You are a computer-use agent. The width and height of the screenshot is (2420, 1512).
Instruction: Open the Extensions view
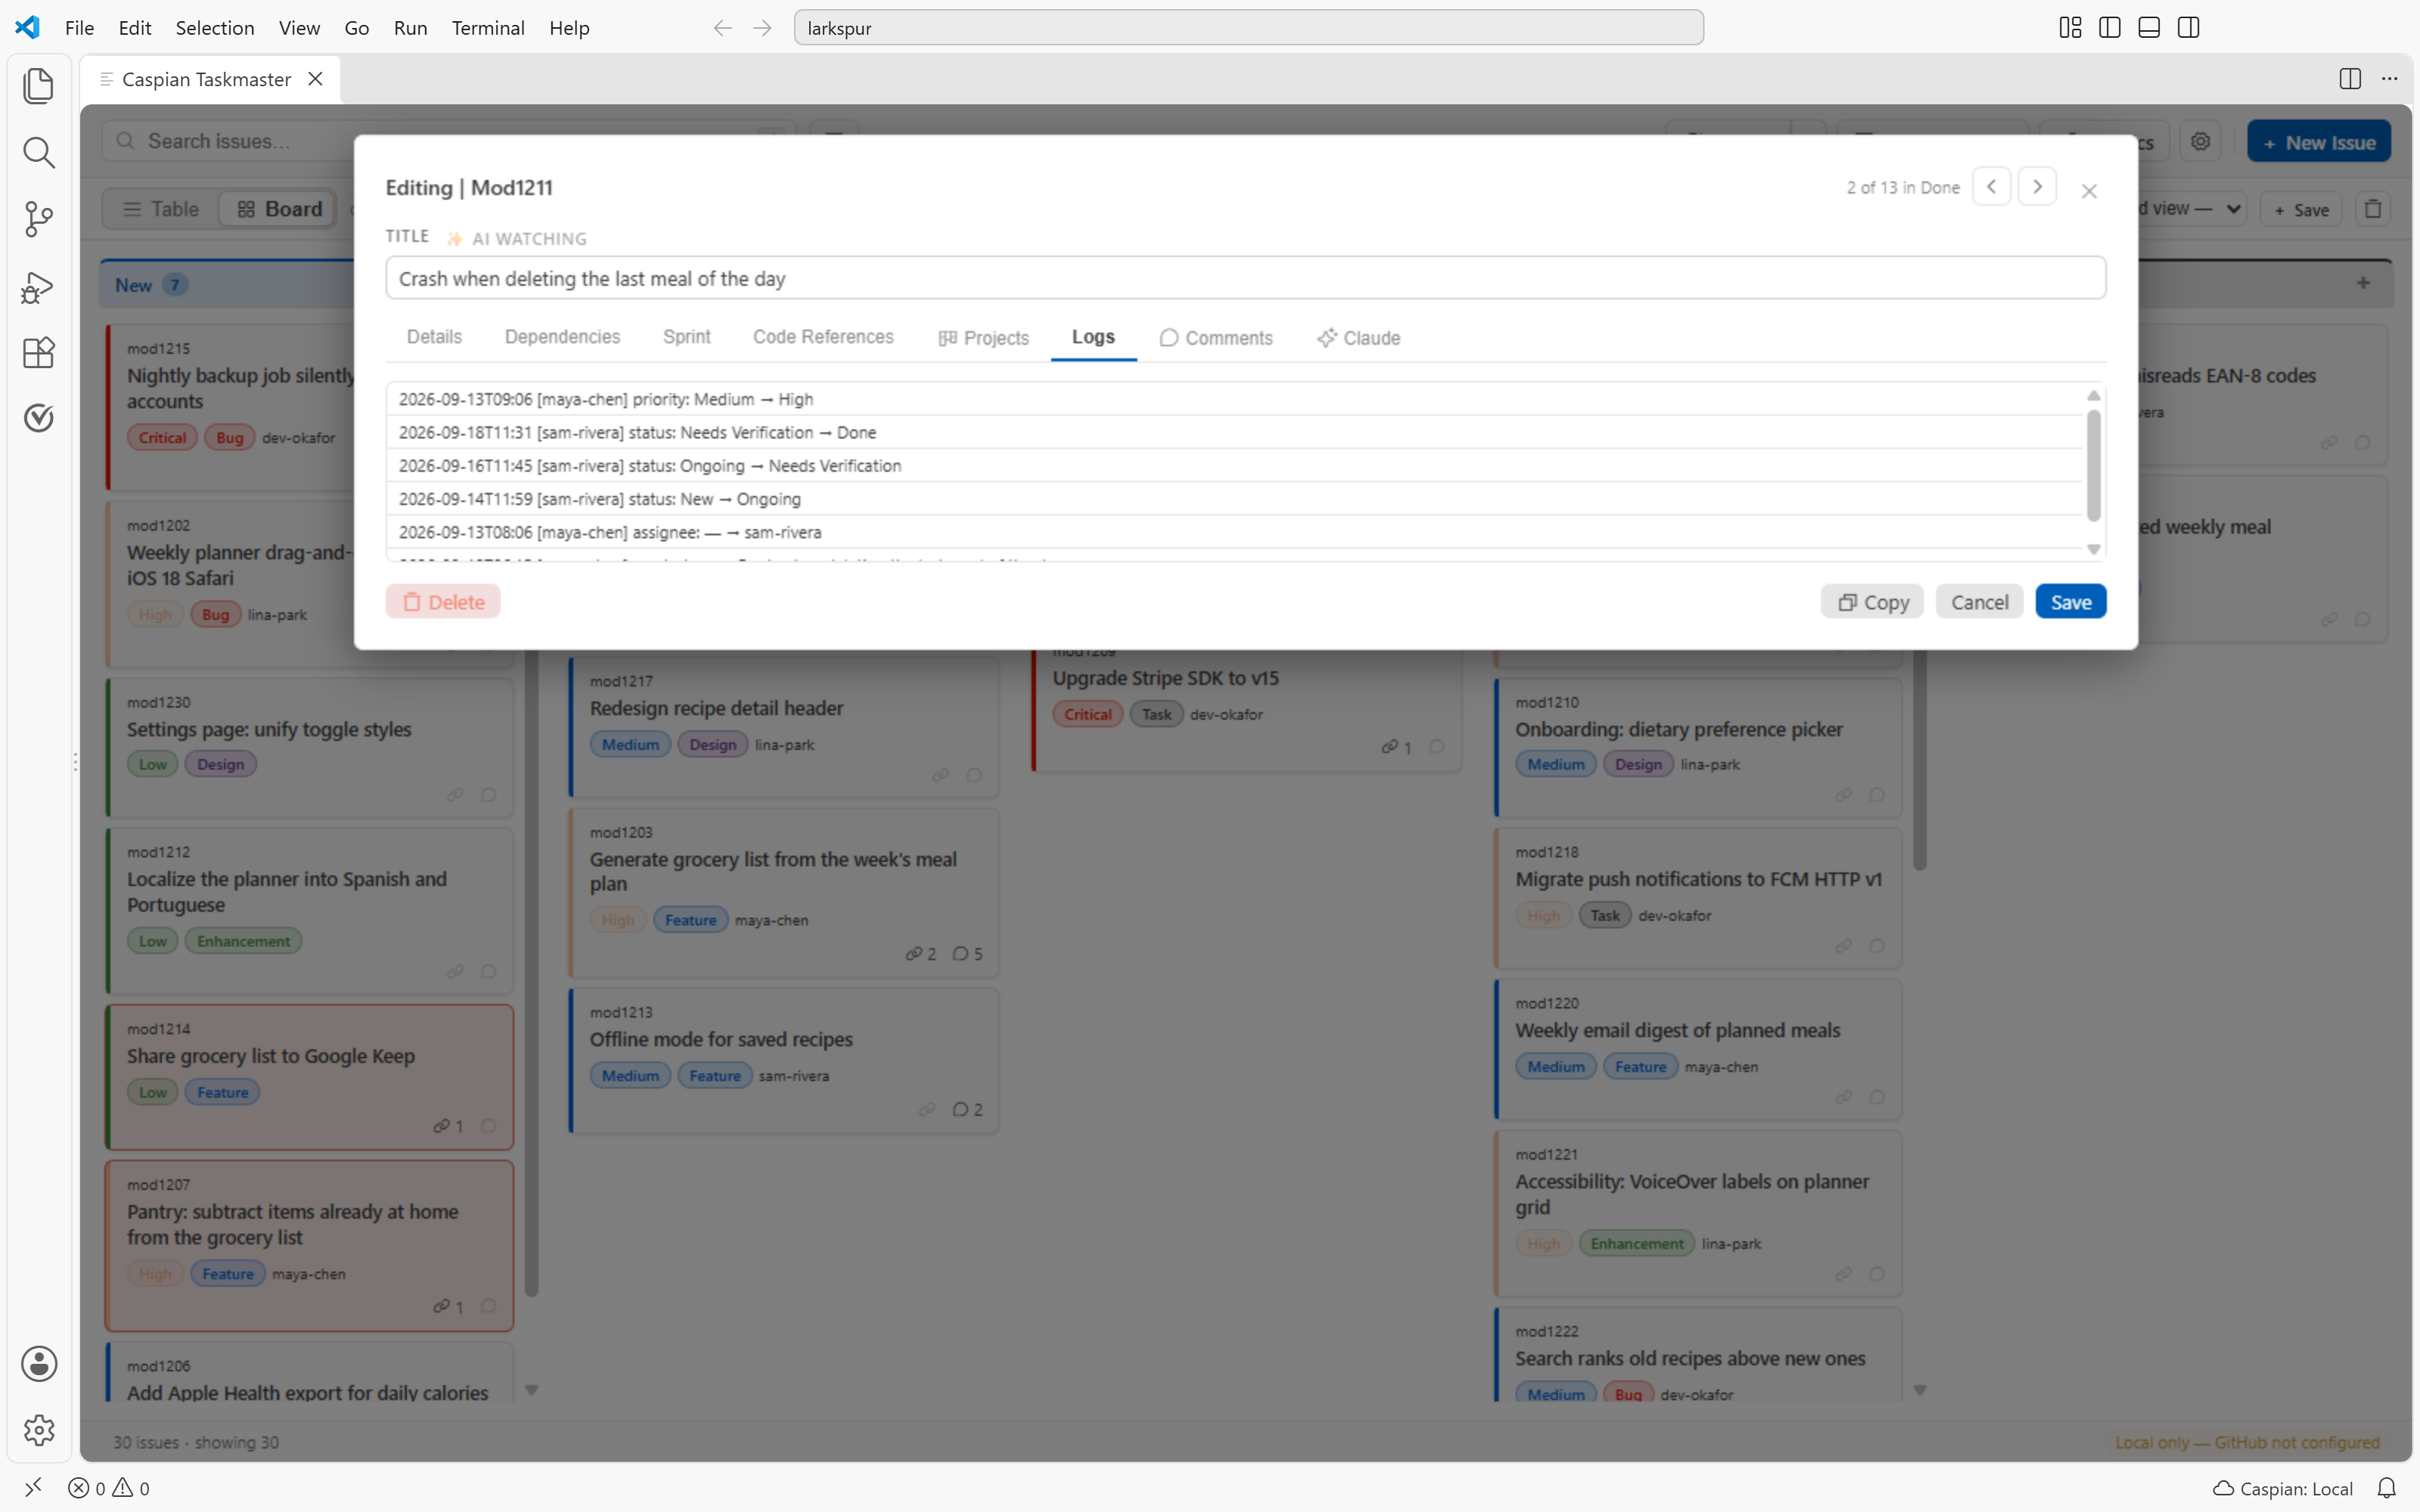[x=38, y=353]
